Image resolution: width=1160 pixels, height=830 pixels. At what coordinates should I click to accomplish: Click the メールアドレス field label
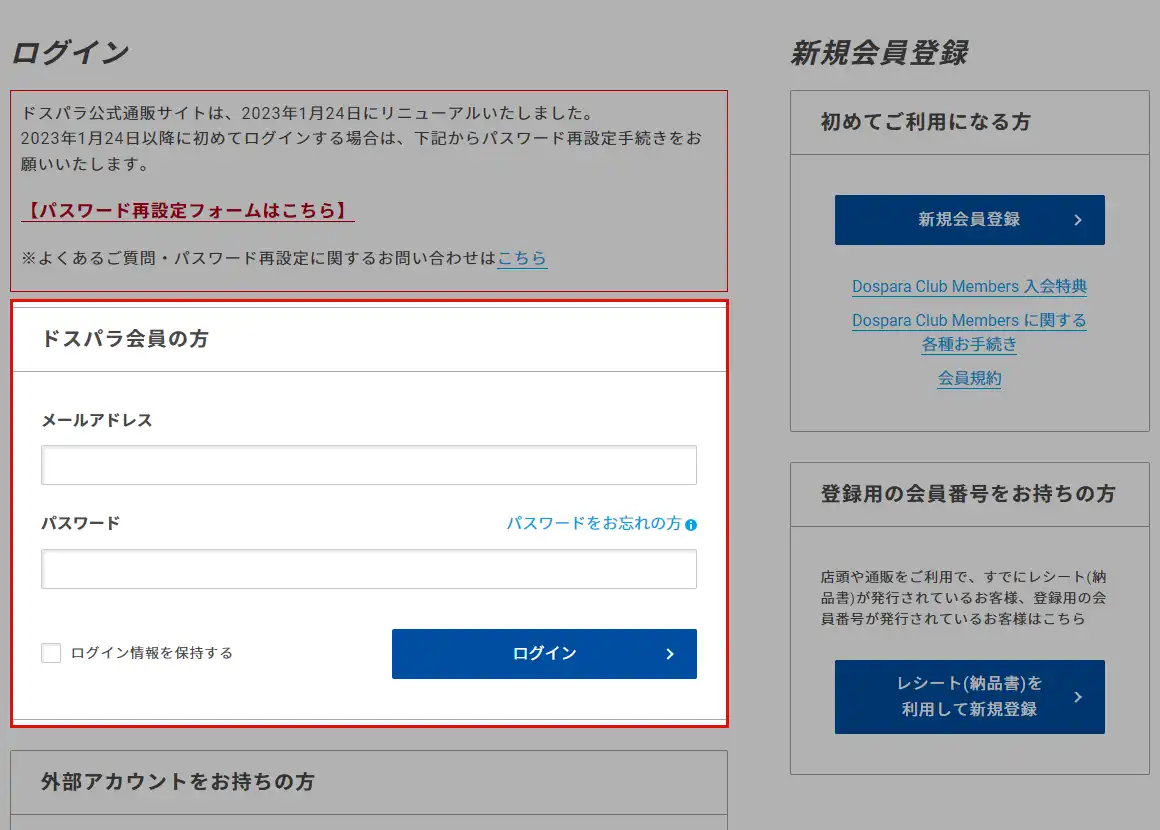coord(97,420)
